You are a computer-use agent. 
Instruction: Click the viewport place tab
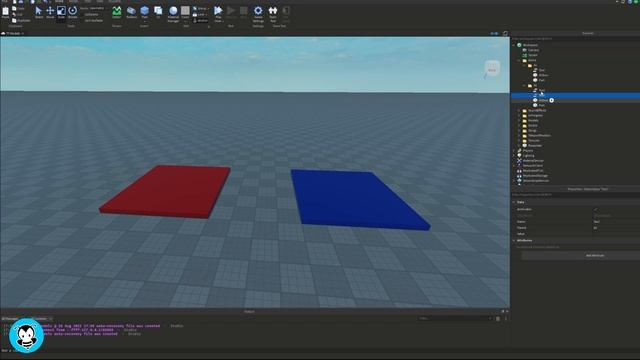(13, 33)
